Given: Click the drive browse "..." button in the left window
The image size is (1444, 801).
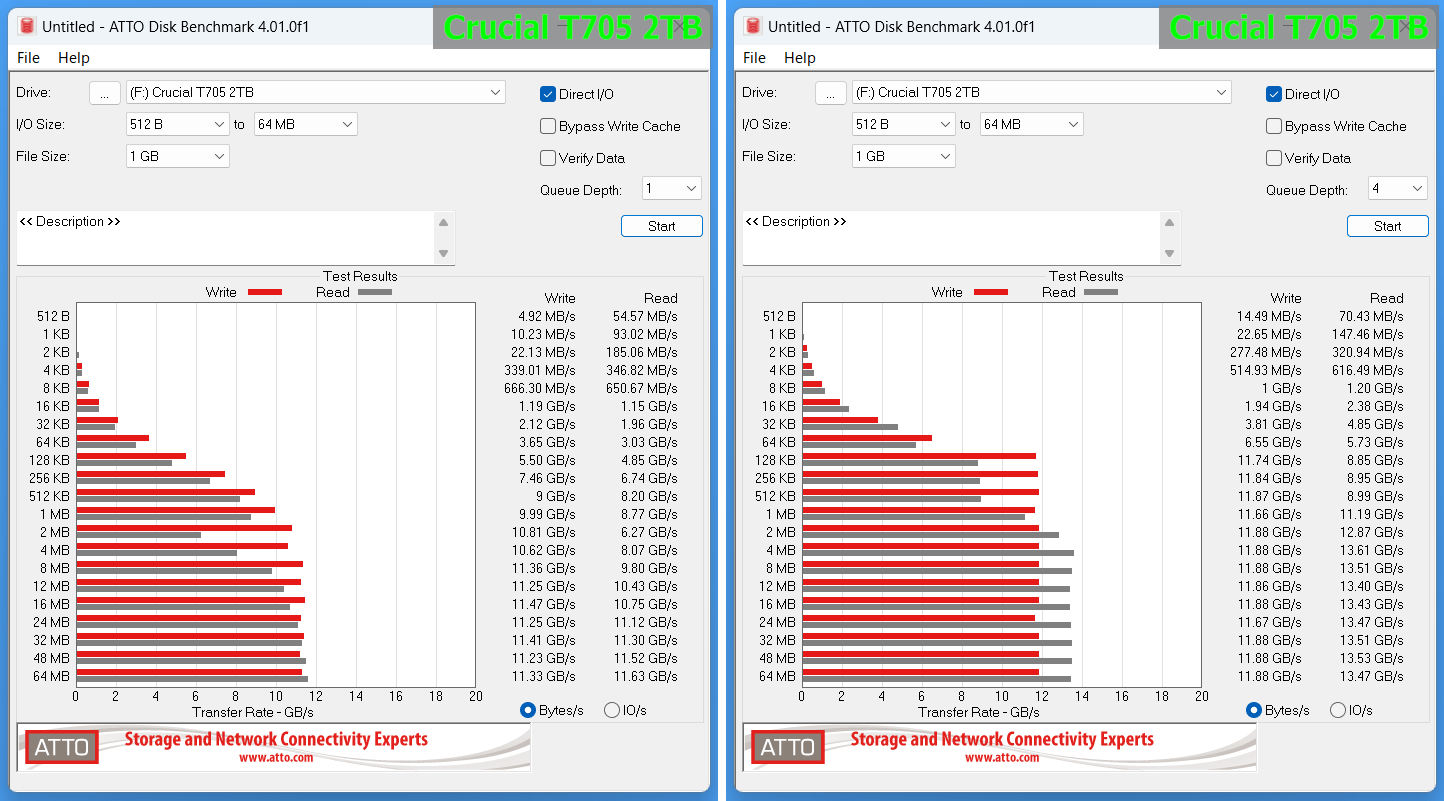Looking at the screenshot, I should pyautogui.click(x=105, y=93).
